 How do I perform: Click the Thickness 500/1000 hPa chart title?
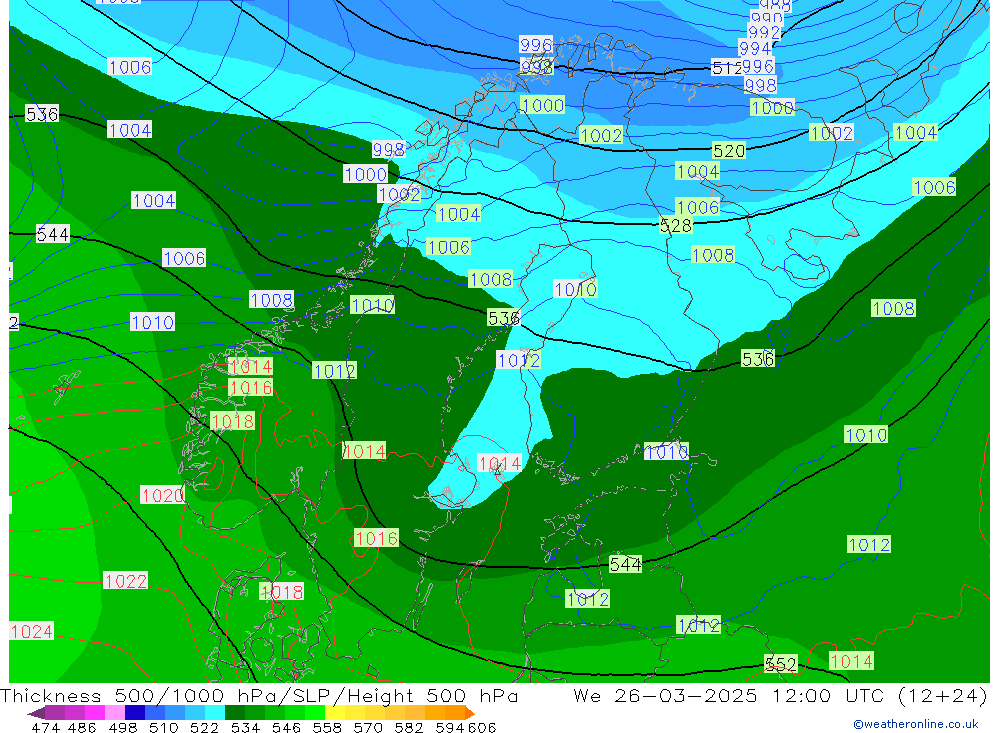coord(259,696)
